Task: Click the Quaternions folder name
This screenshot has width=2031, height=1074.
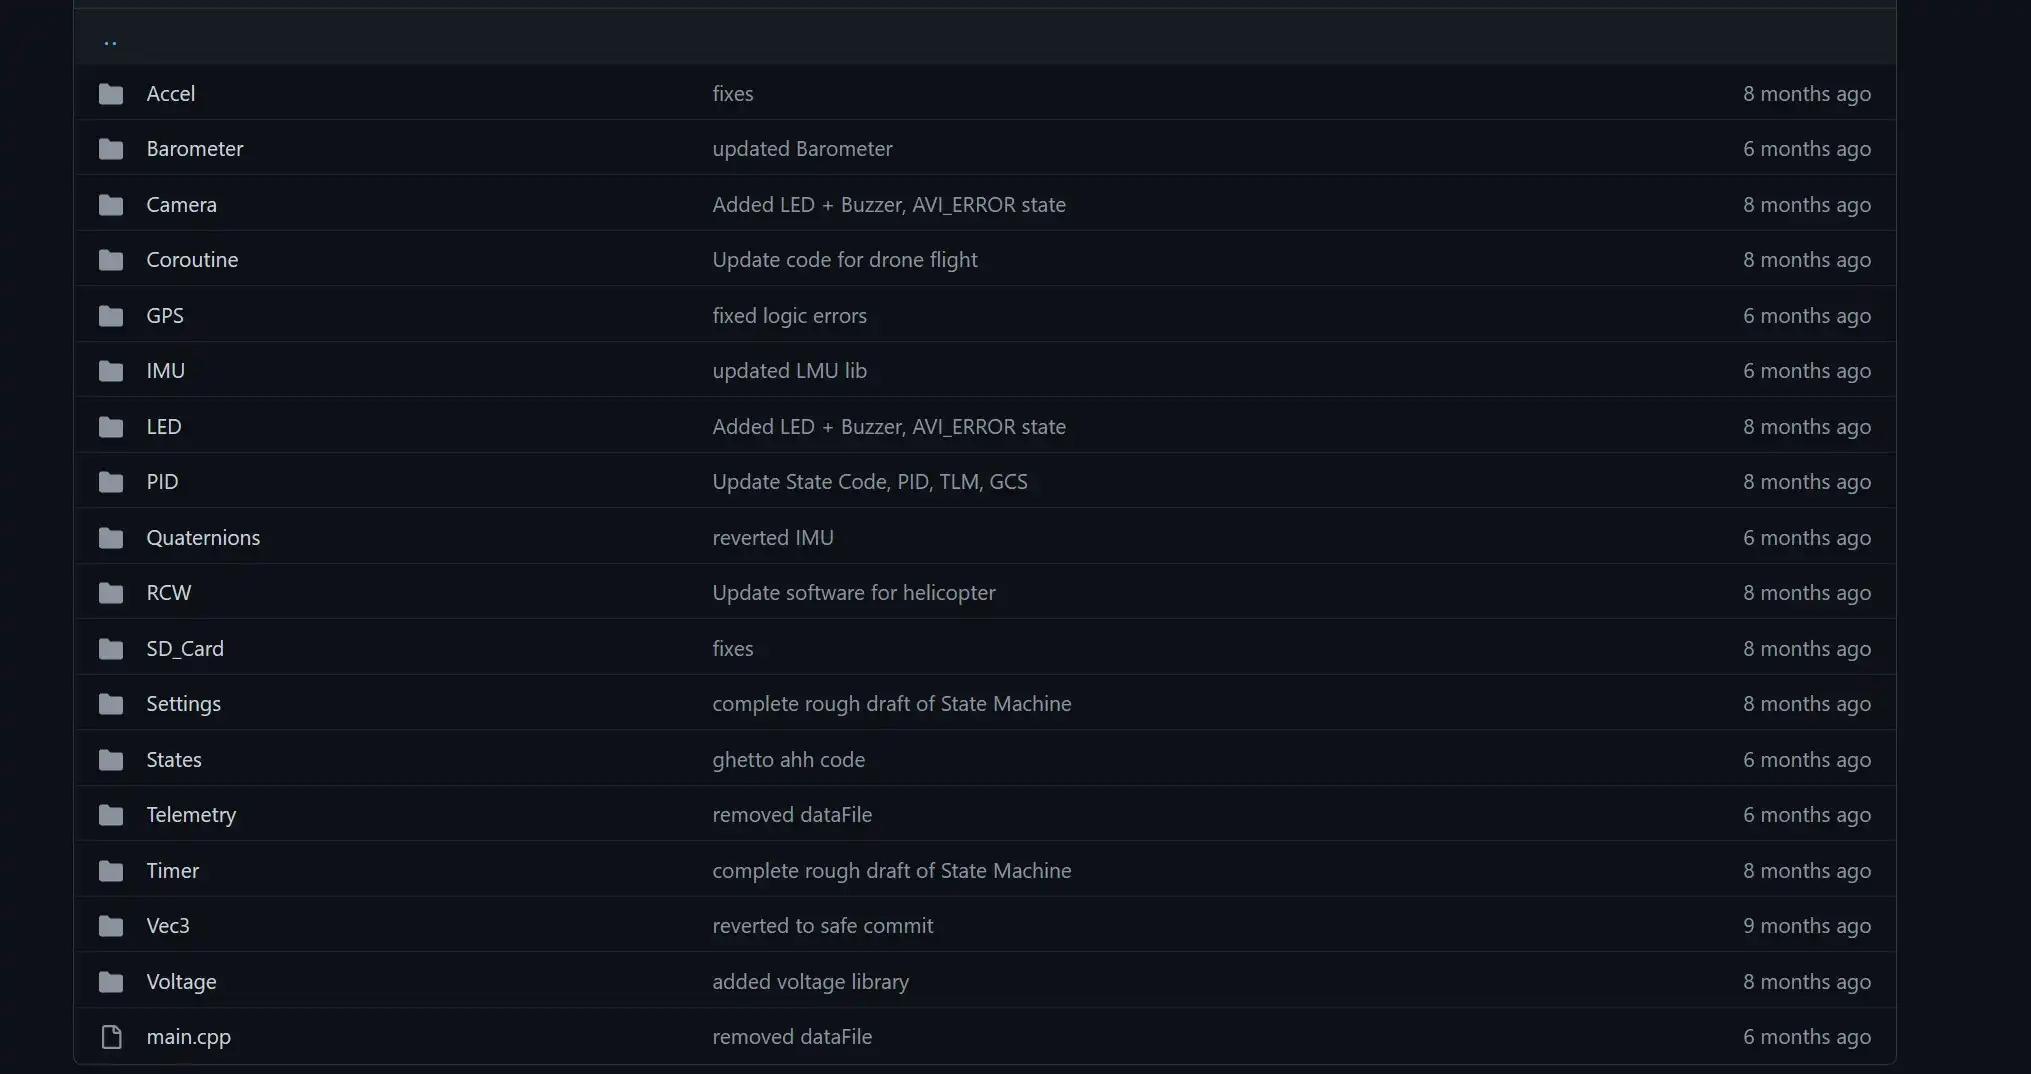Action: pos(203,538)
